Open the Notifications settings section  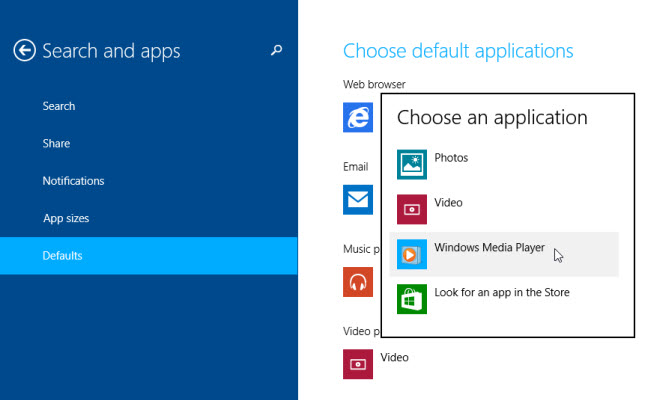coord(73,181)
